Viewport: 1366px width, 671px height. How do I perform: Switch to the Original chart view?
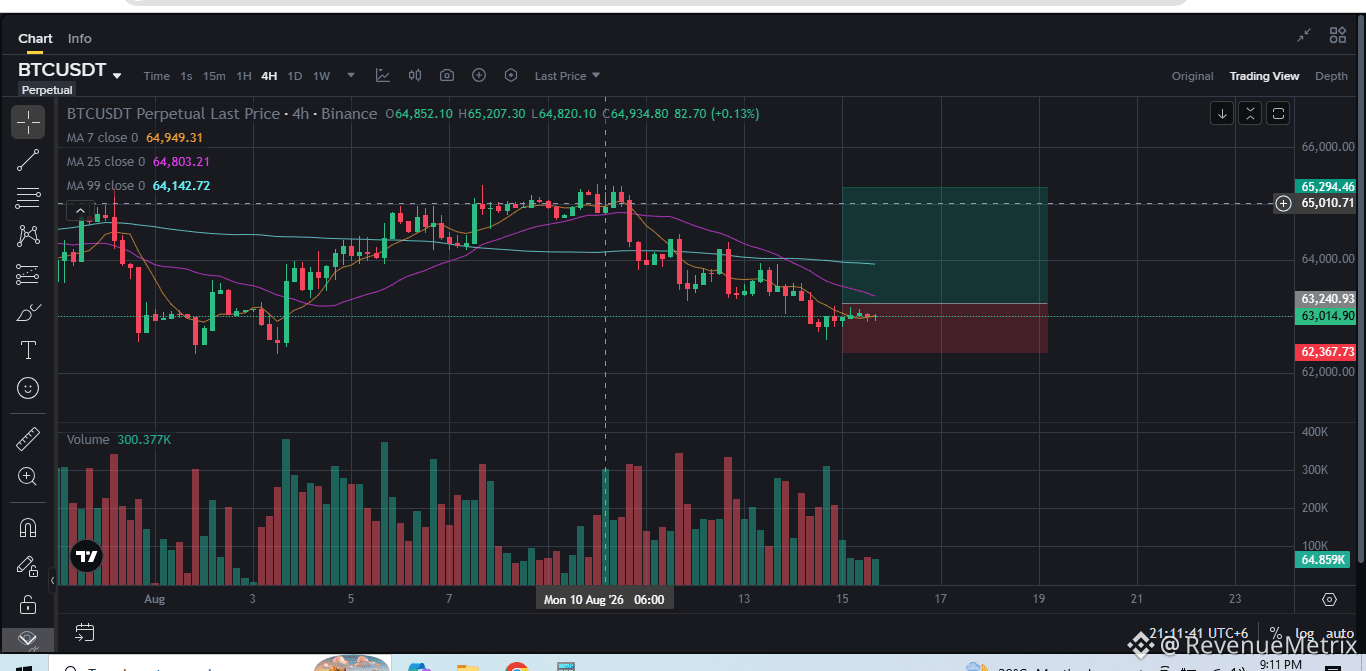coord(1192,76)
